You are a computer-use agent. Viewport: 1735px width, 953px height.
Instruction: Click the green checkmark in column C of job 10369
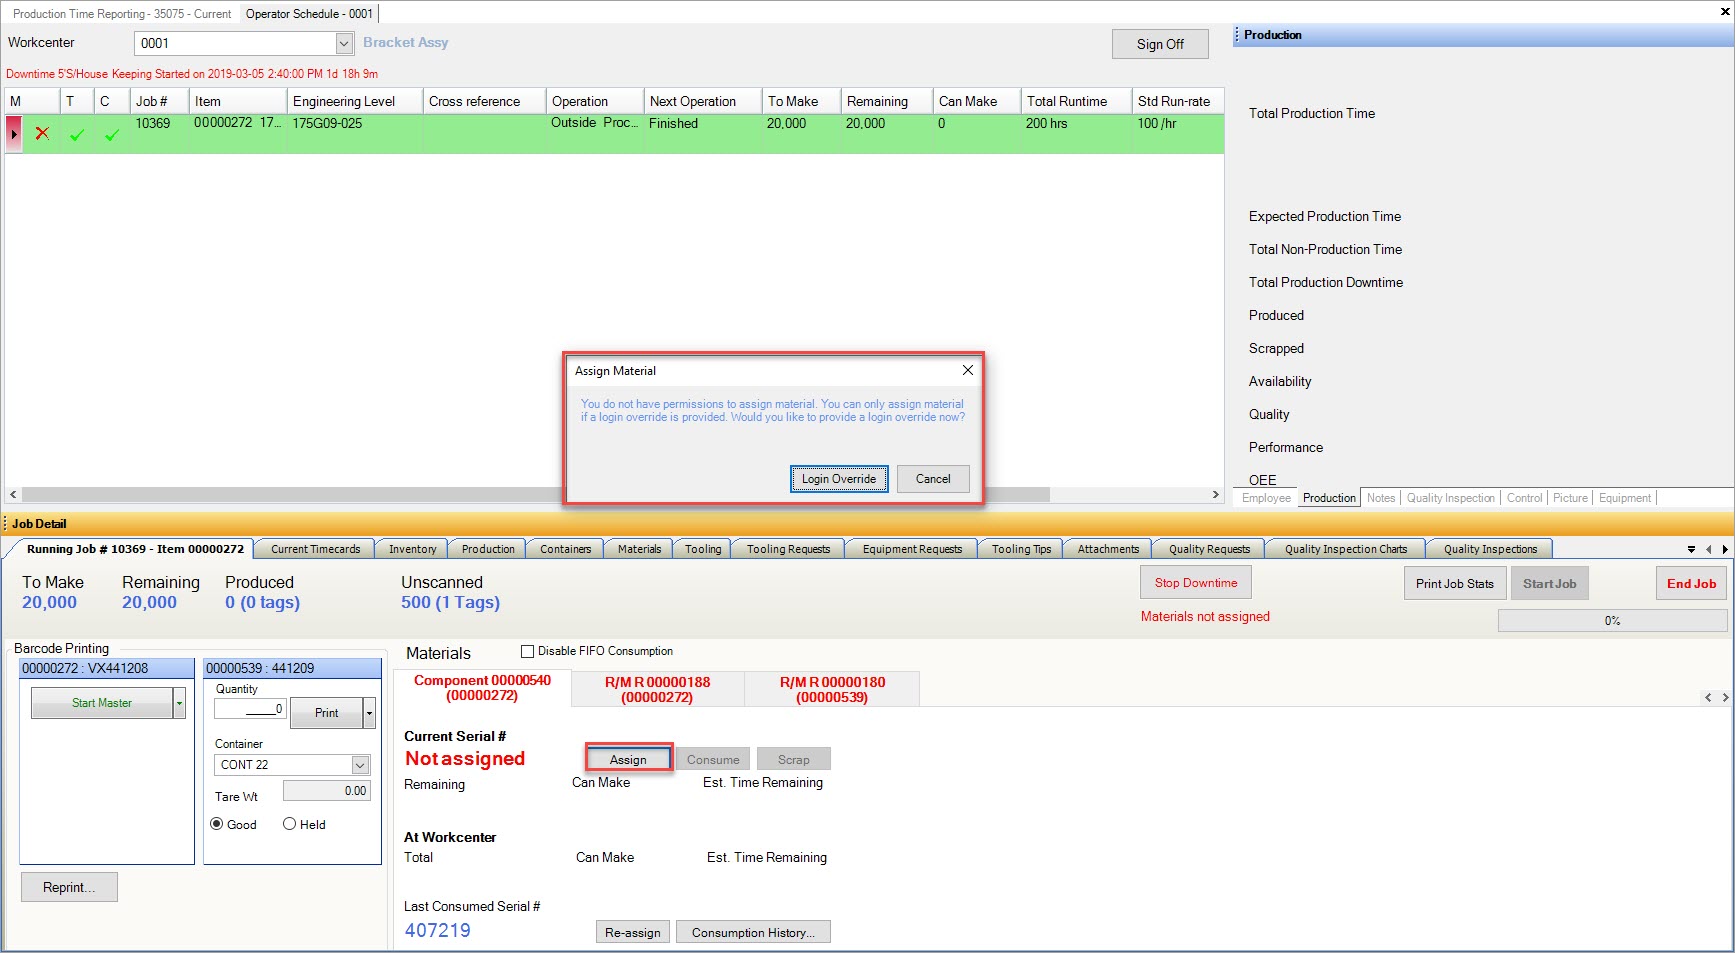point(111,134)
